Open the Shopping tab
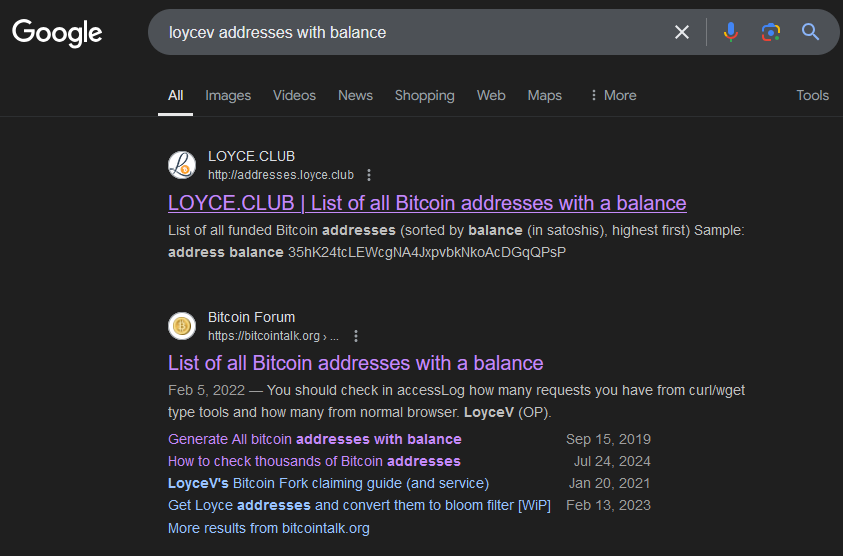Screen dimensions: 843x556 [x=425, y=96]
